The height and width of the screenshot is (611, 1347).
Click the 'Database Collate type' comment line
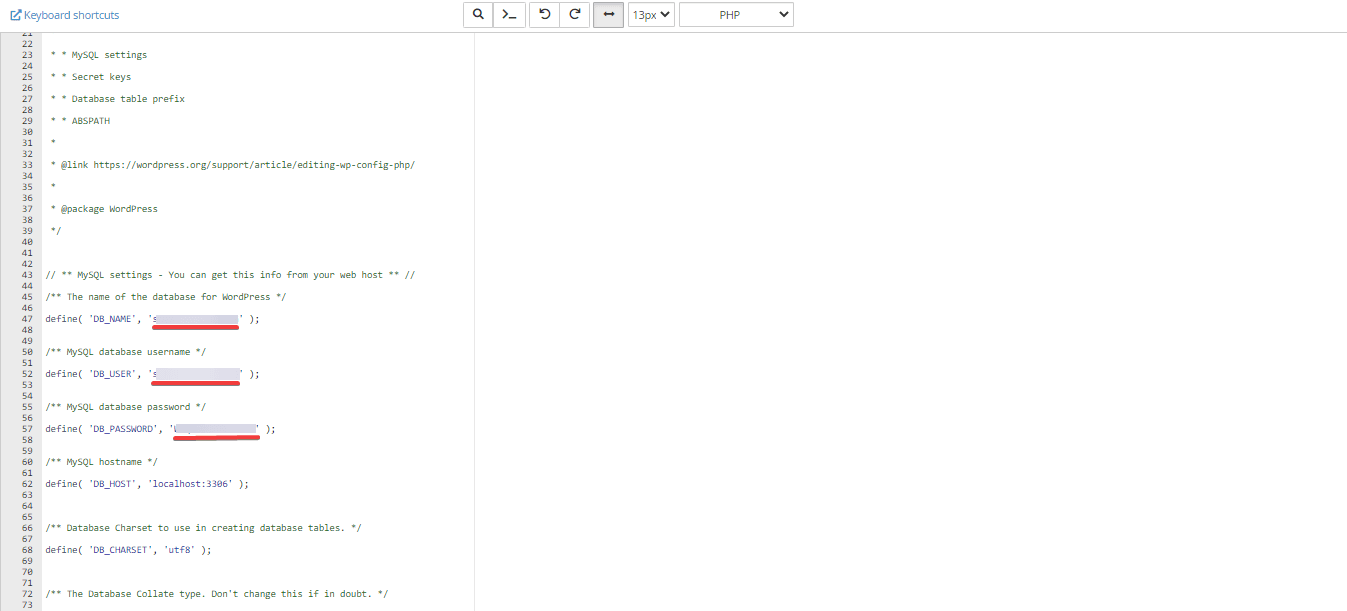217,594
